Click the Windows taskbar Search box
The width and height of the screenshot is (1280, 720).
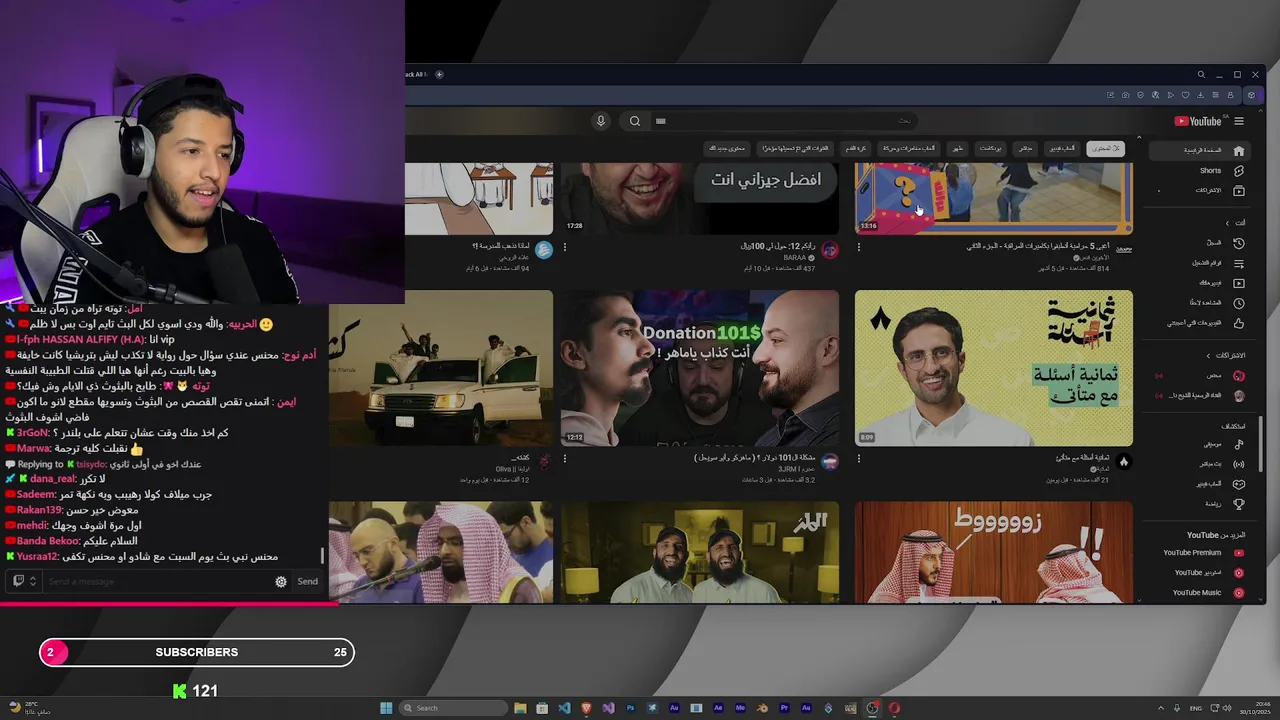pos(451,708)
